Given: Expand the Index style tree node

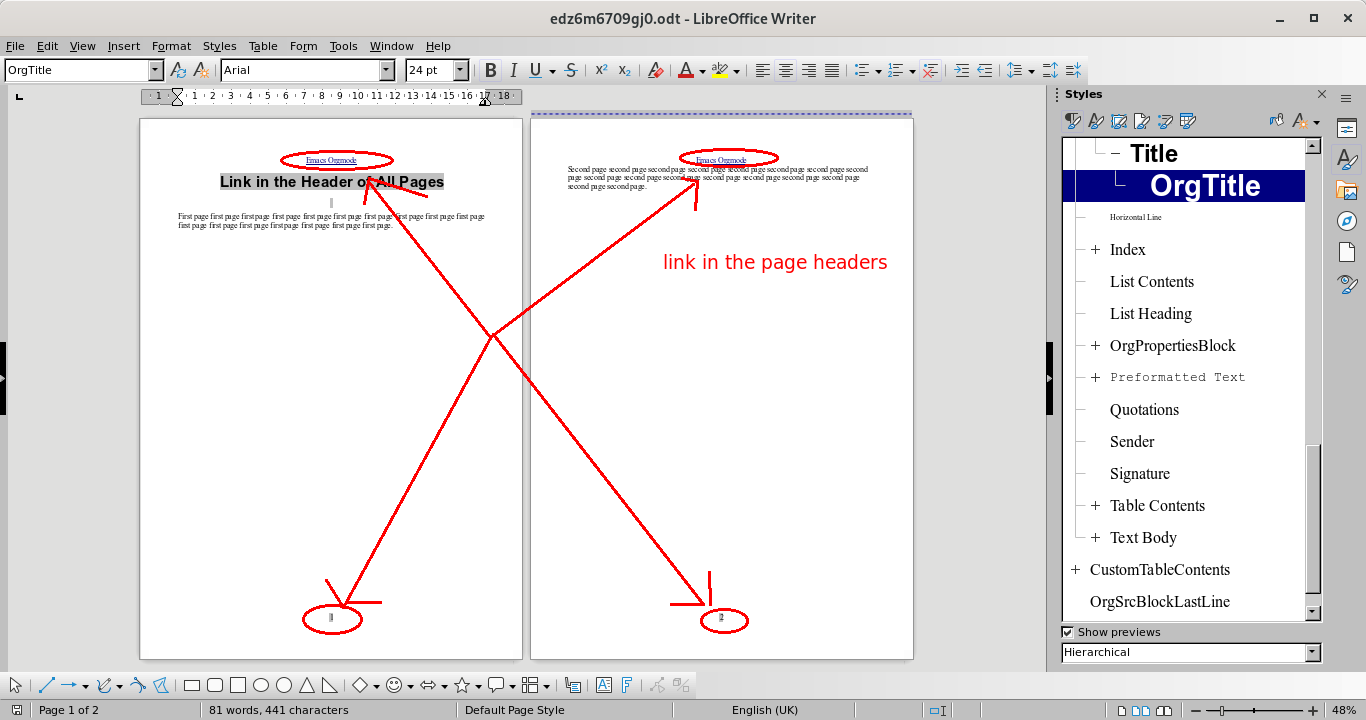Looking at the screenshot, I should click(1095, 250).
